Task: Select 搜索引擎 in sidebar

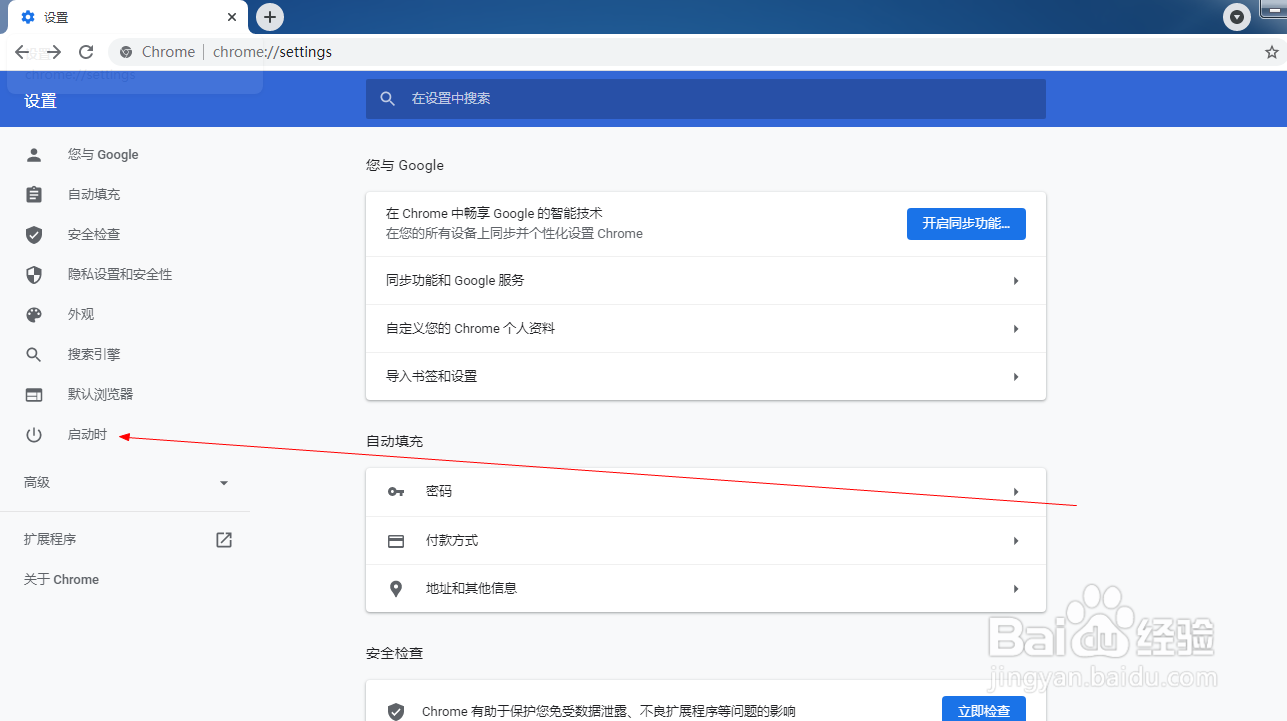Action: pyautogui.click(x=94, y=355)
